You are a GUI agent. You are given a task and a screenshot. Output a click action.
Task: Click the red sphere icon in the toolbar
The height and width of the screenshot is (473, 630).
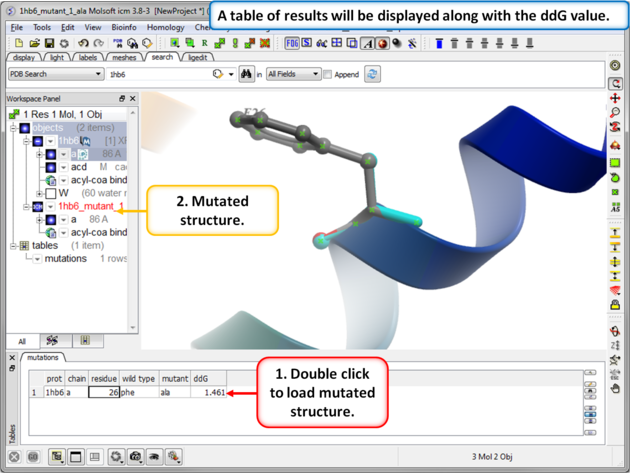[x=382, y=43]
